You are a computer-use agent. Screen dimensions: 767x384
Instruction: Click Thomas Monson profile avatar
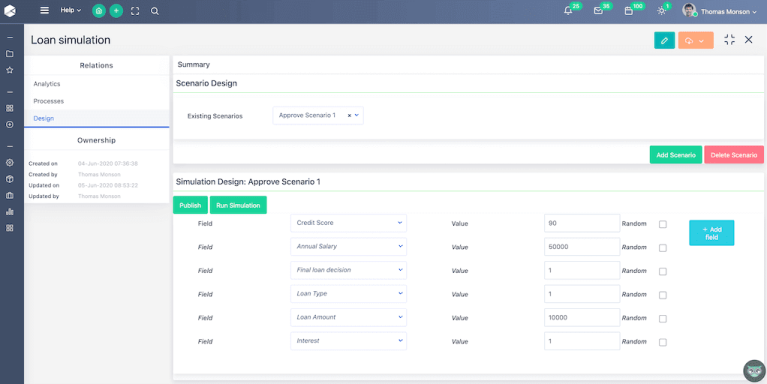point(689,10)
